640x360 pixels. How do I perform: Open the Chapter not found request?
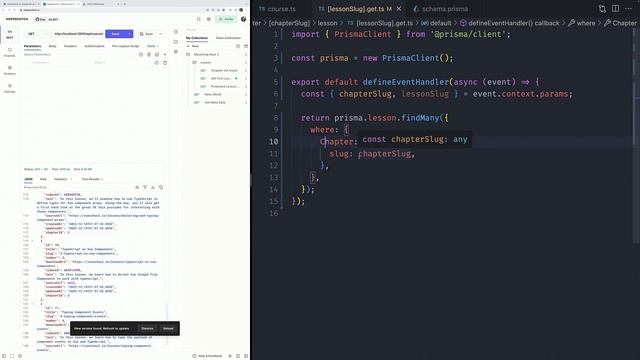[224, 71]
